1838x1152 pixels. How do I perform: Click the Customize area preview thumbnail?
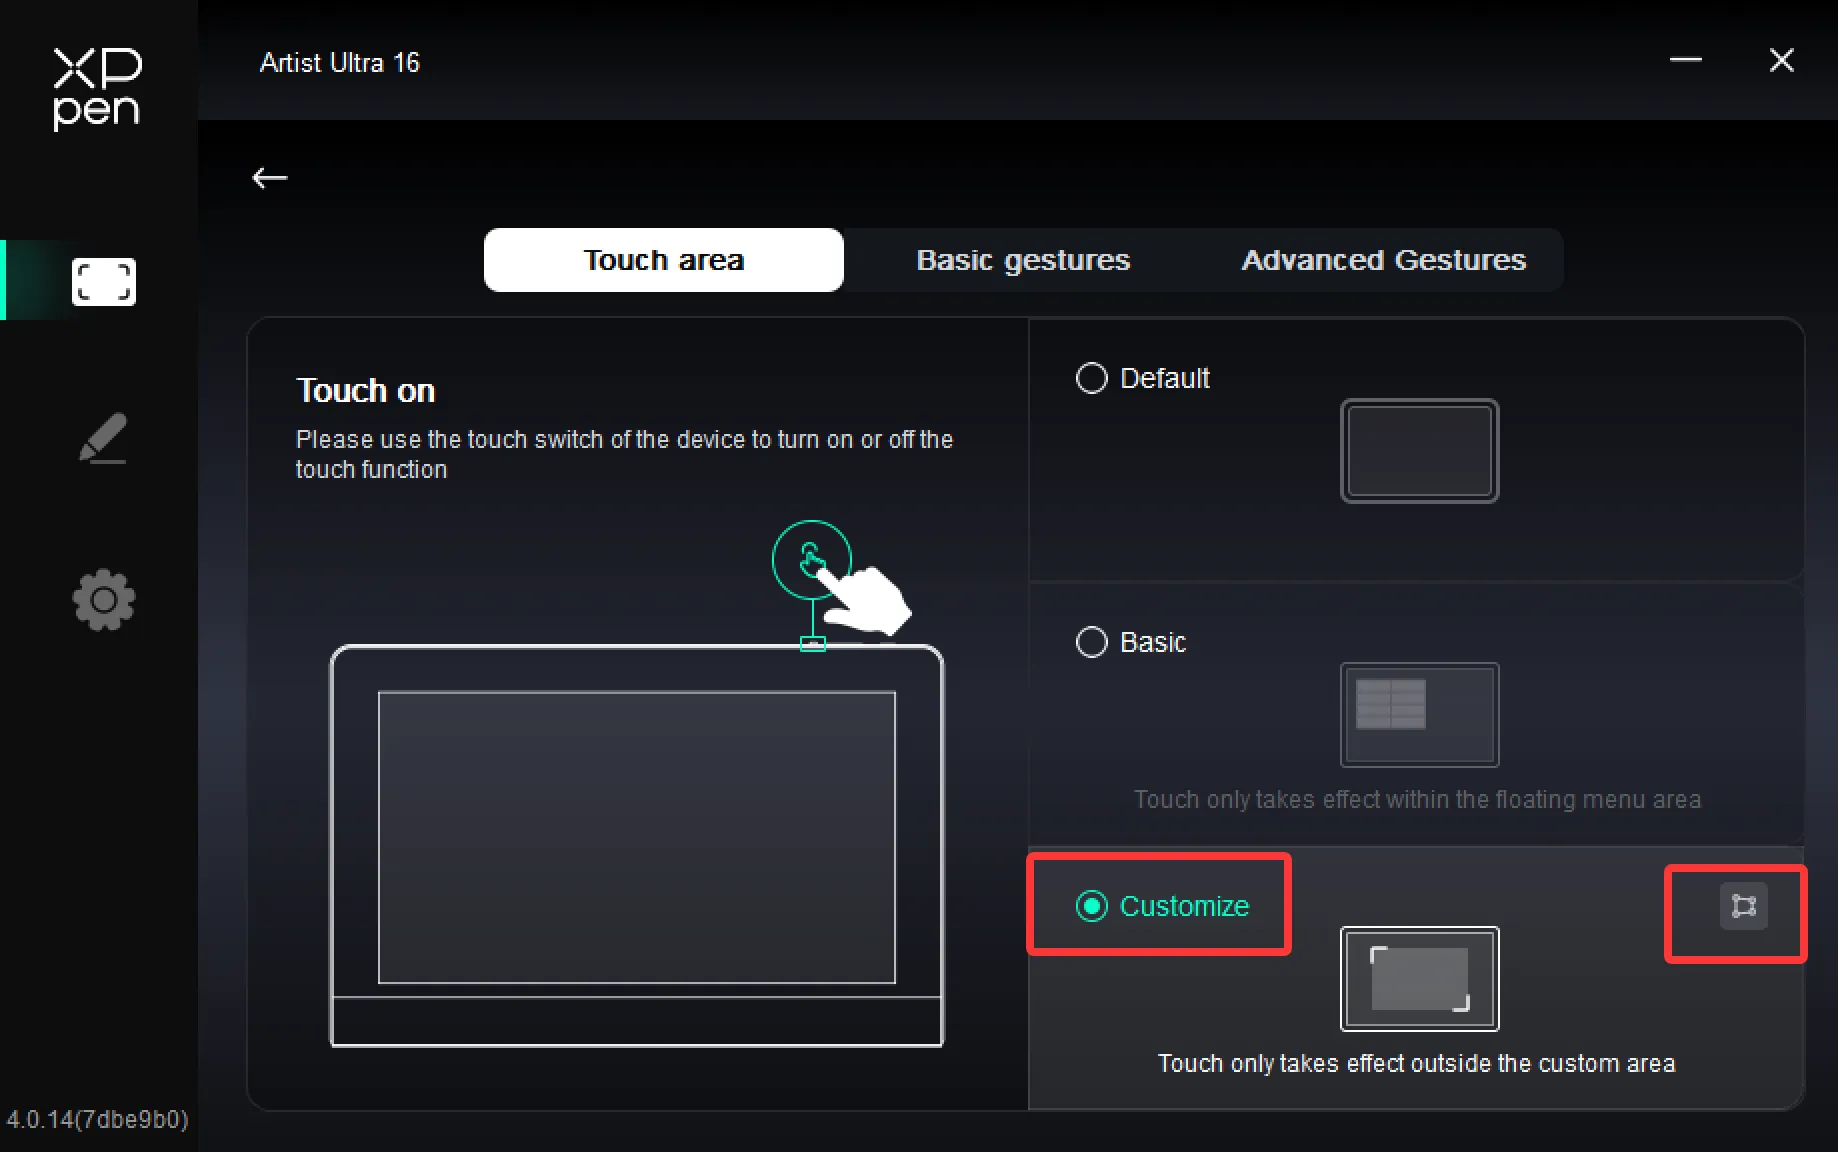pos(1419,979)
